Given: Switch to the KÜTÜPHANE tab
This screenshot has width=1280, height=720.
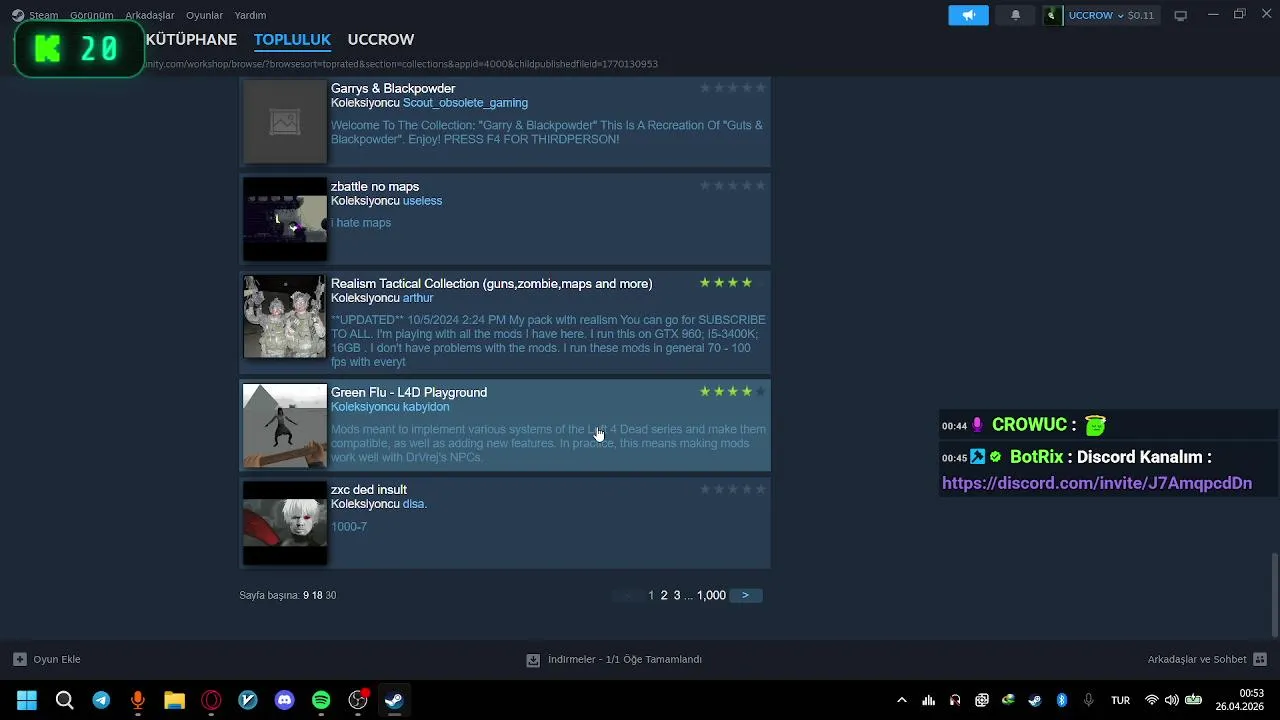Looking at the screenshot, I should [191, 39].
